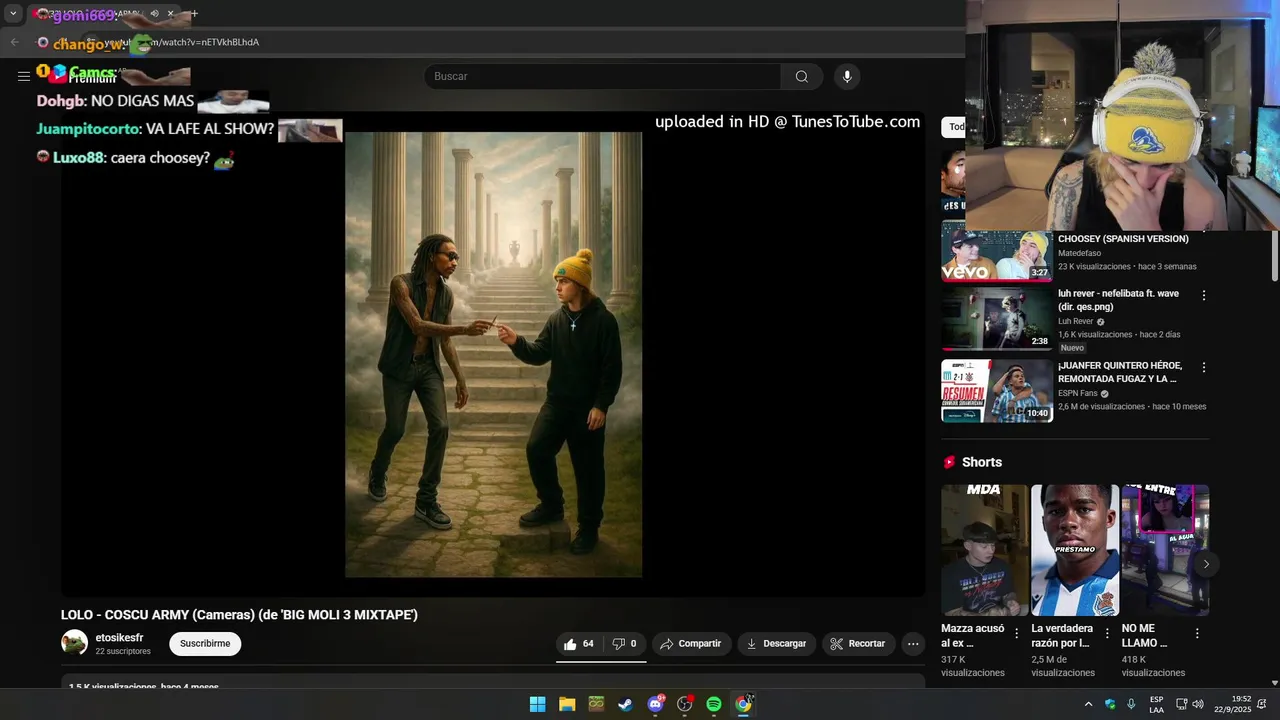Open the Mazza acusó al ex Short
The width and height of the screenshot is (1280, 720).
pos(984,550)
